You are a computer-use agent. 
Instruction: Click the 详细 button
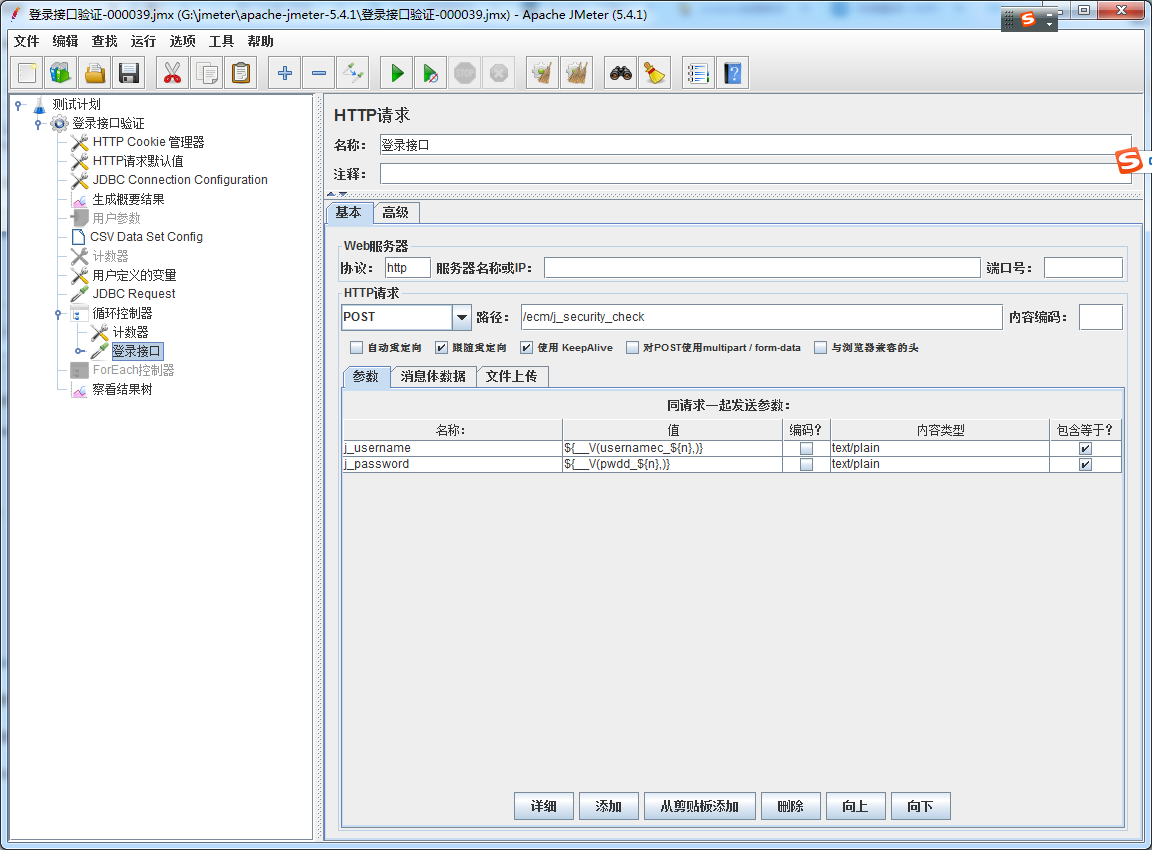click(544, 806)
